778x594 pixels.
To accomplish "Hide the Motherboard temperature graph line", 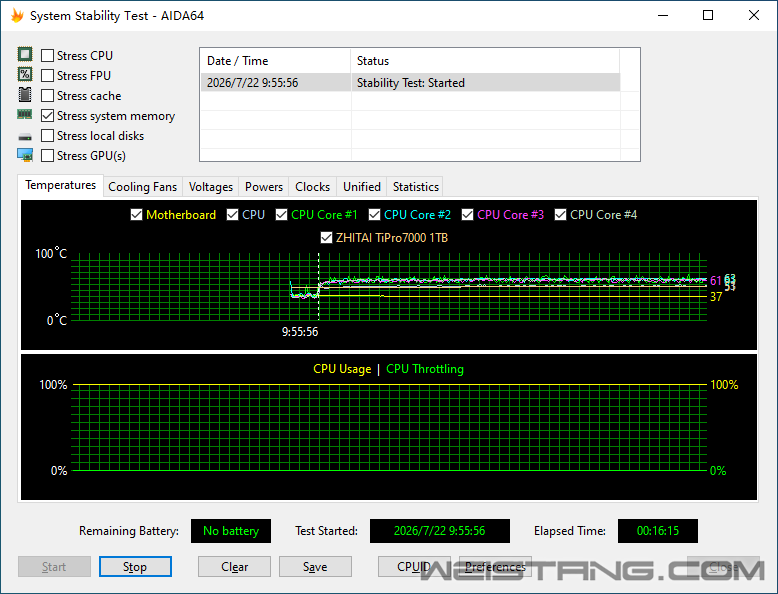I will 136,214.
